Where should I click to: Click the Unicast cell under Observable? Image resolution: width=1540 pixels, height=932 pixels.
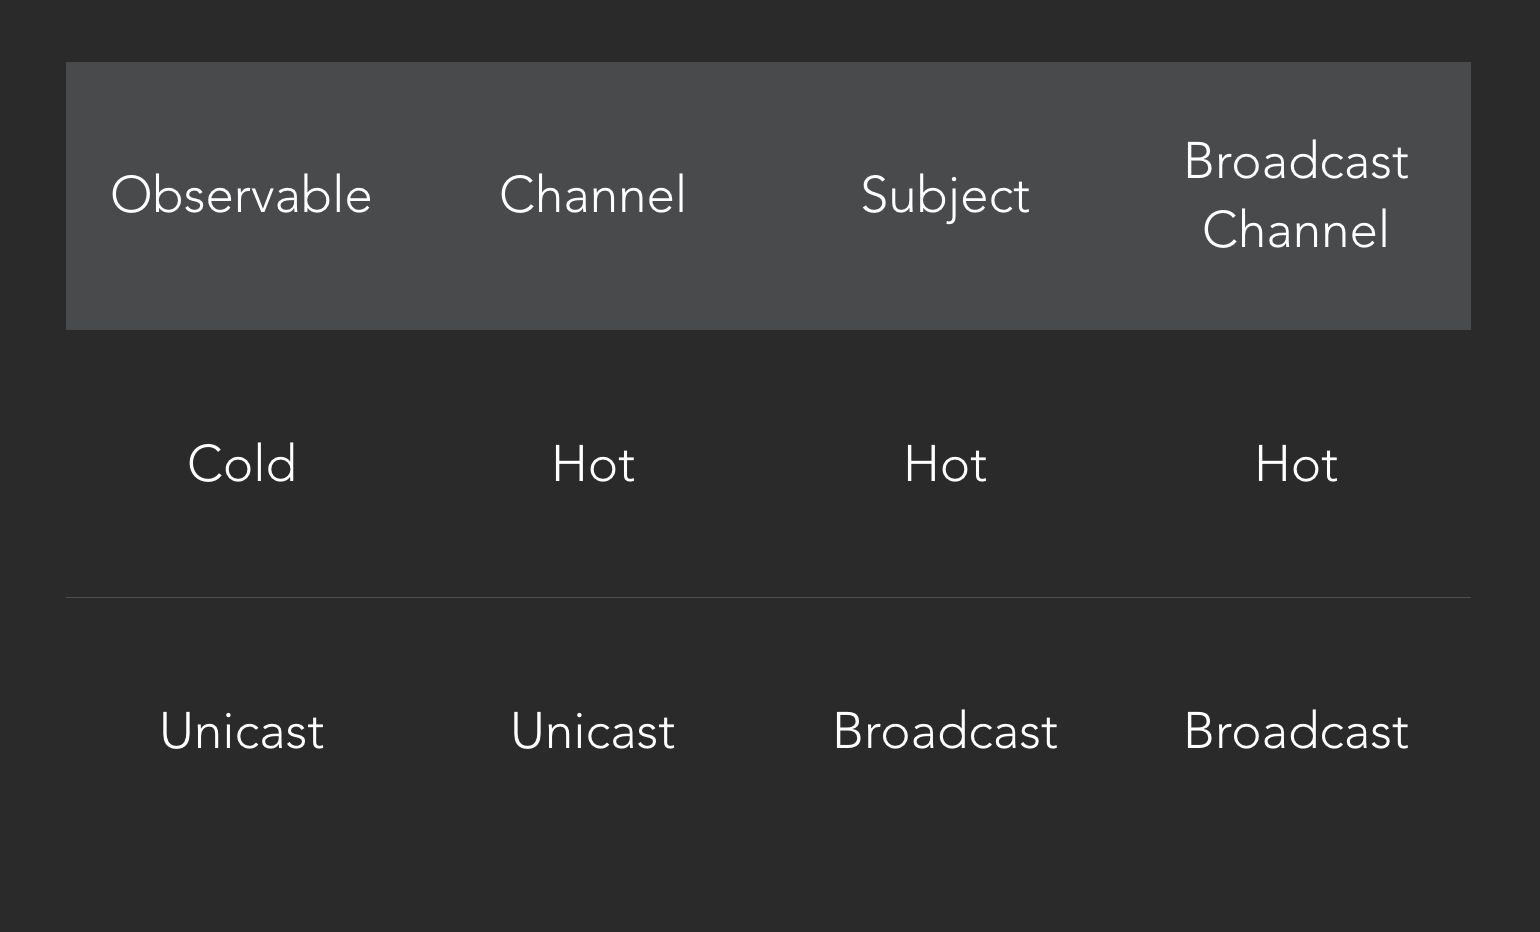(x=242, y=731)
